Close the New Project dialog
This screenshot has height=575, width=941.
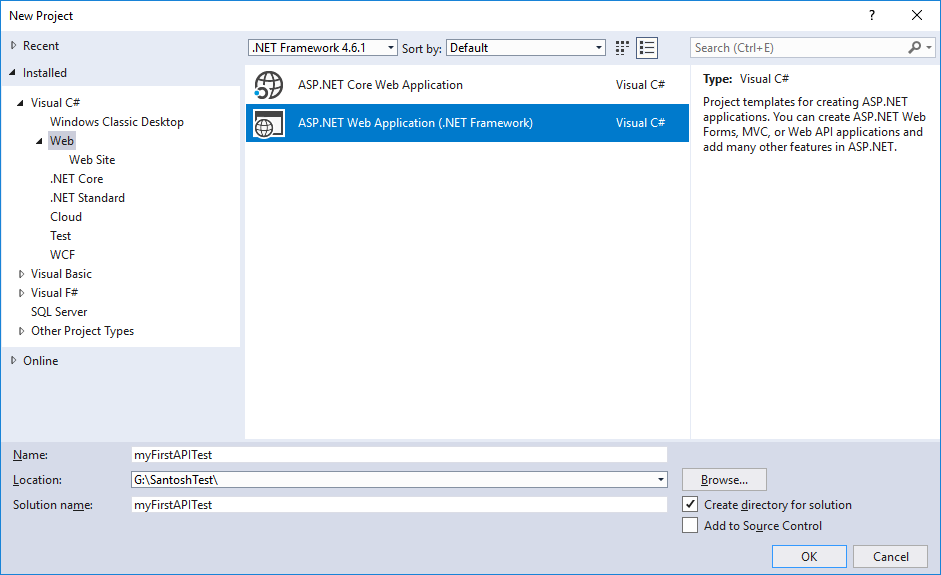click(916, 16)
